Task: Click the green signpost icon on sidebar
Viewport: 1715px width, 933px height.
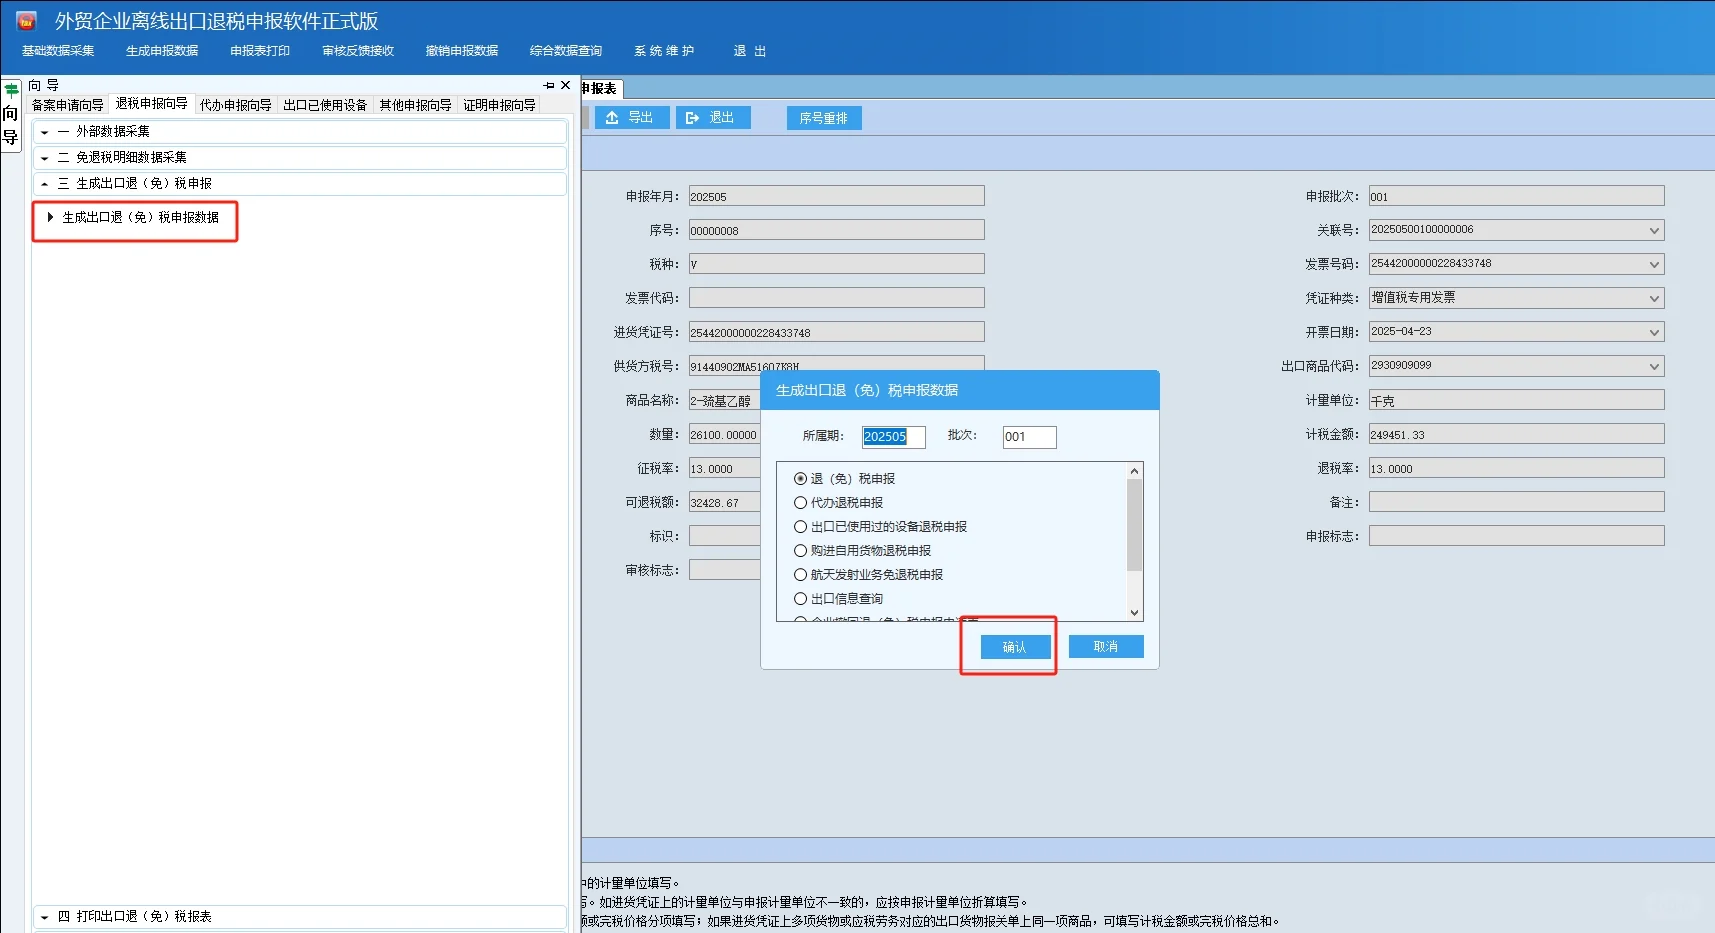Action: [11, 89]
